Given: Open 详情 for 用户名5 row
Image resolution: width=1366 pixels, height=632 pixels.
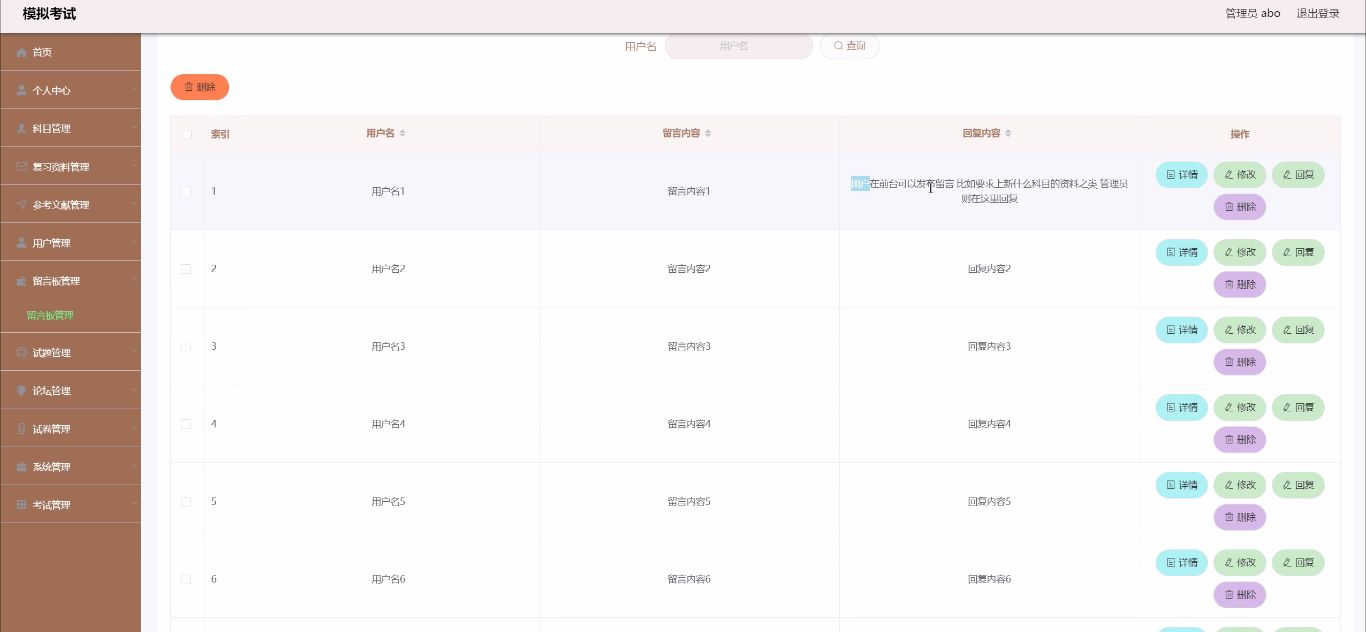Looking at the screenshot, I should tap(1182, 485).
